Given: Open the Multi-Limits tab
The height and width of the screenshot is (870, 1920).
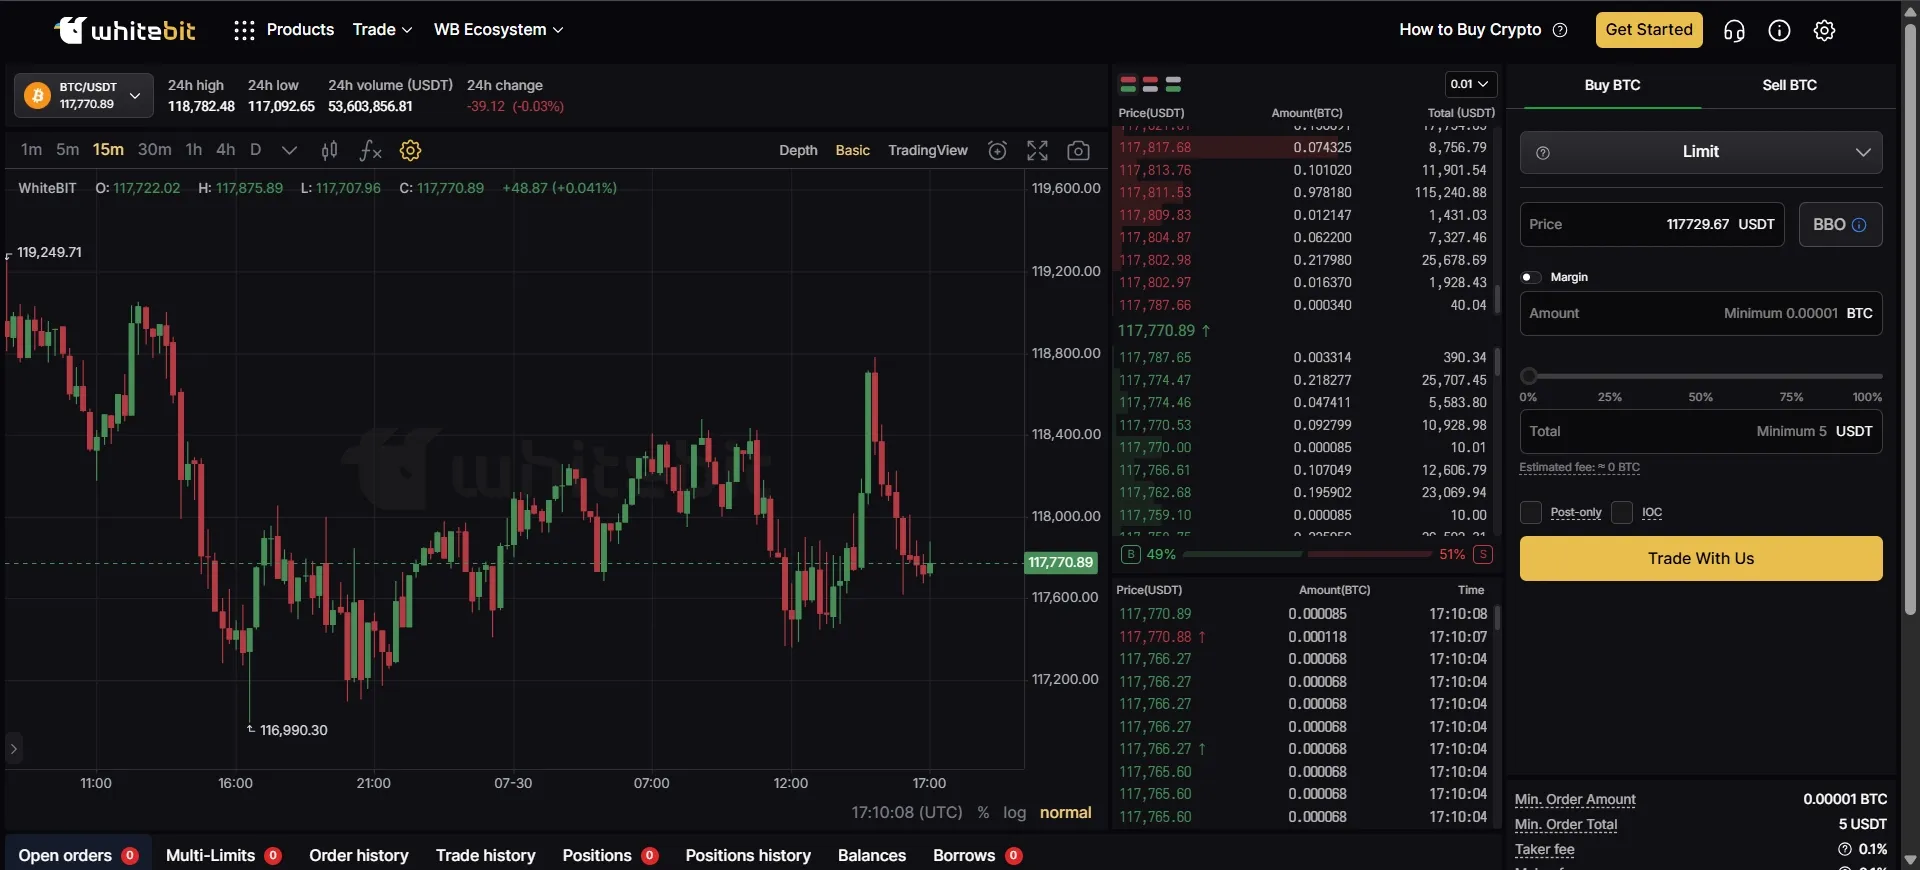Looking at the screenshot, I should click(x=223, y=855).
